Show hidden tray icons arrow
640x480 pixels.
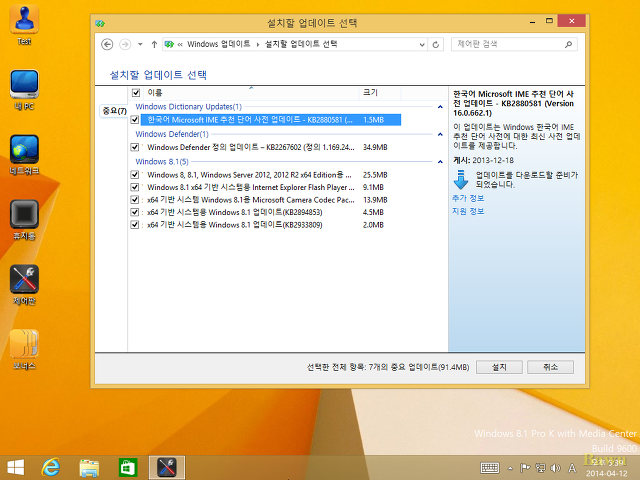pyautogui.click(x=510, y=468)
